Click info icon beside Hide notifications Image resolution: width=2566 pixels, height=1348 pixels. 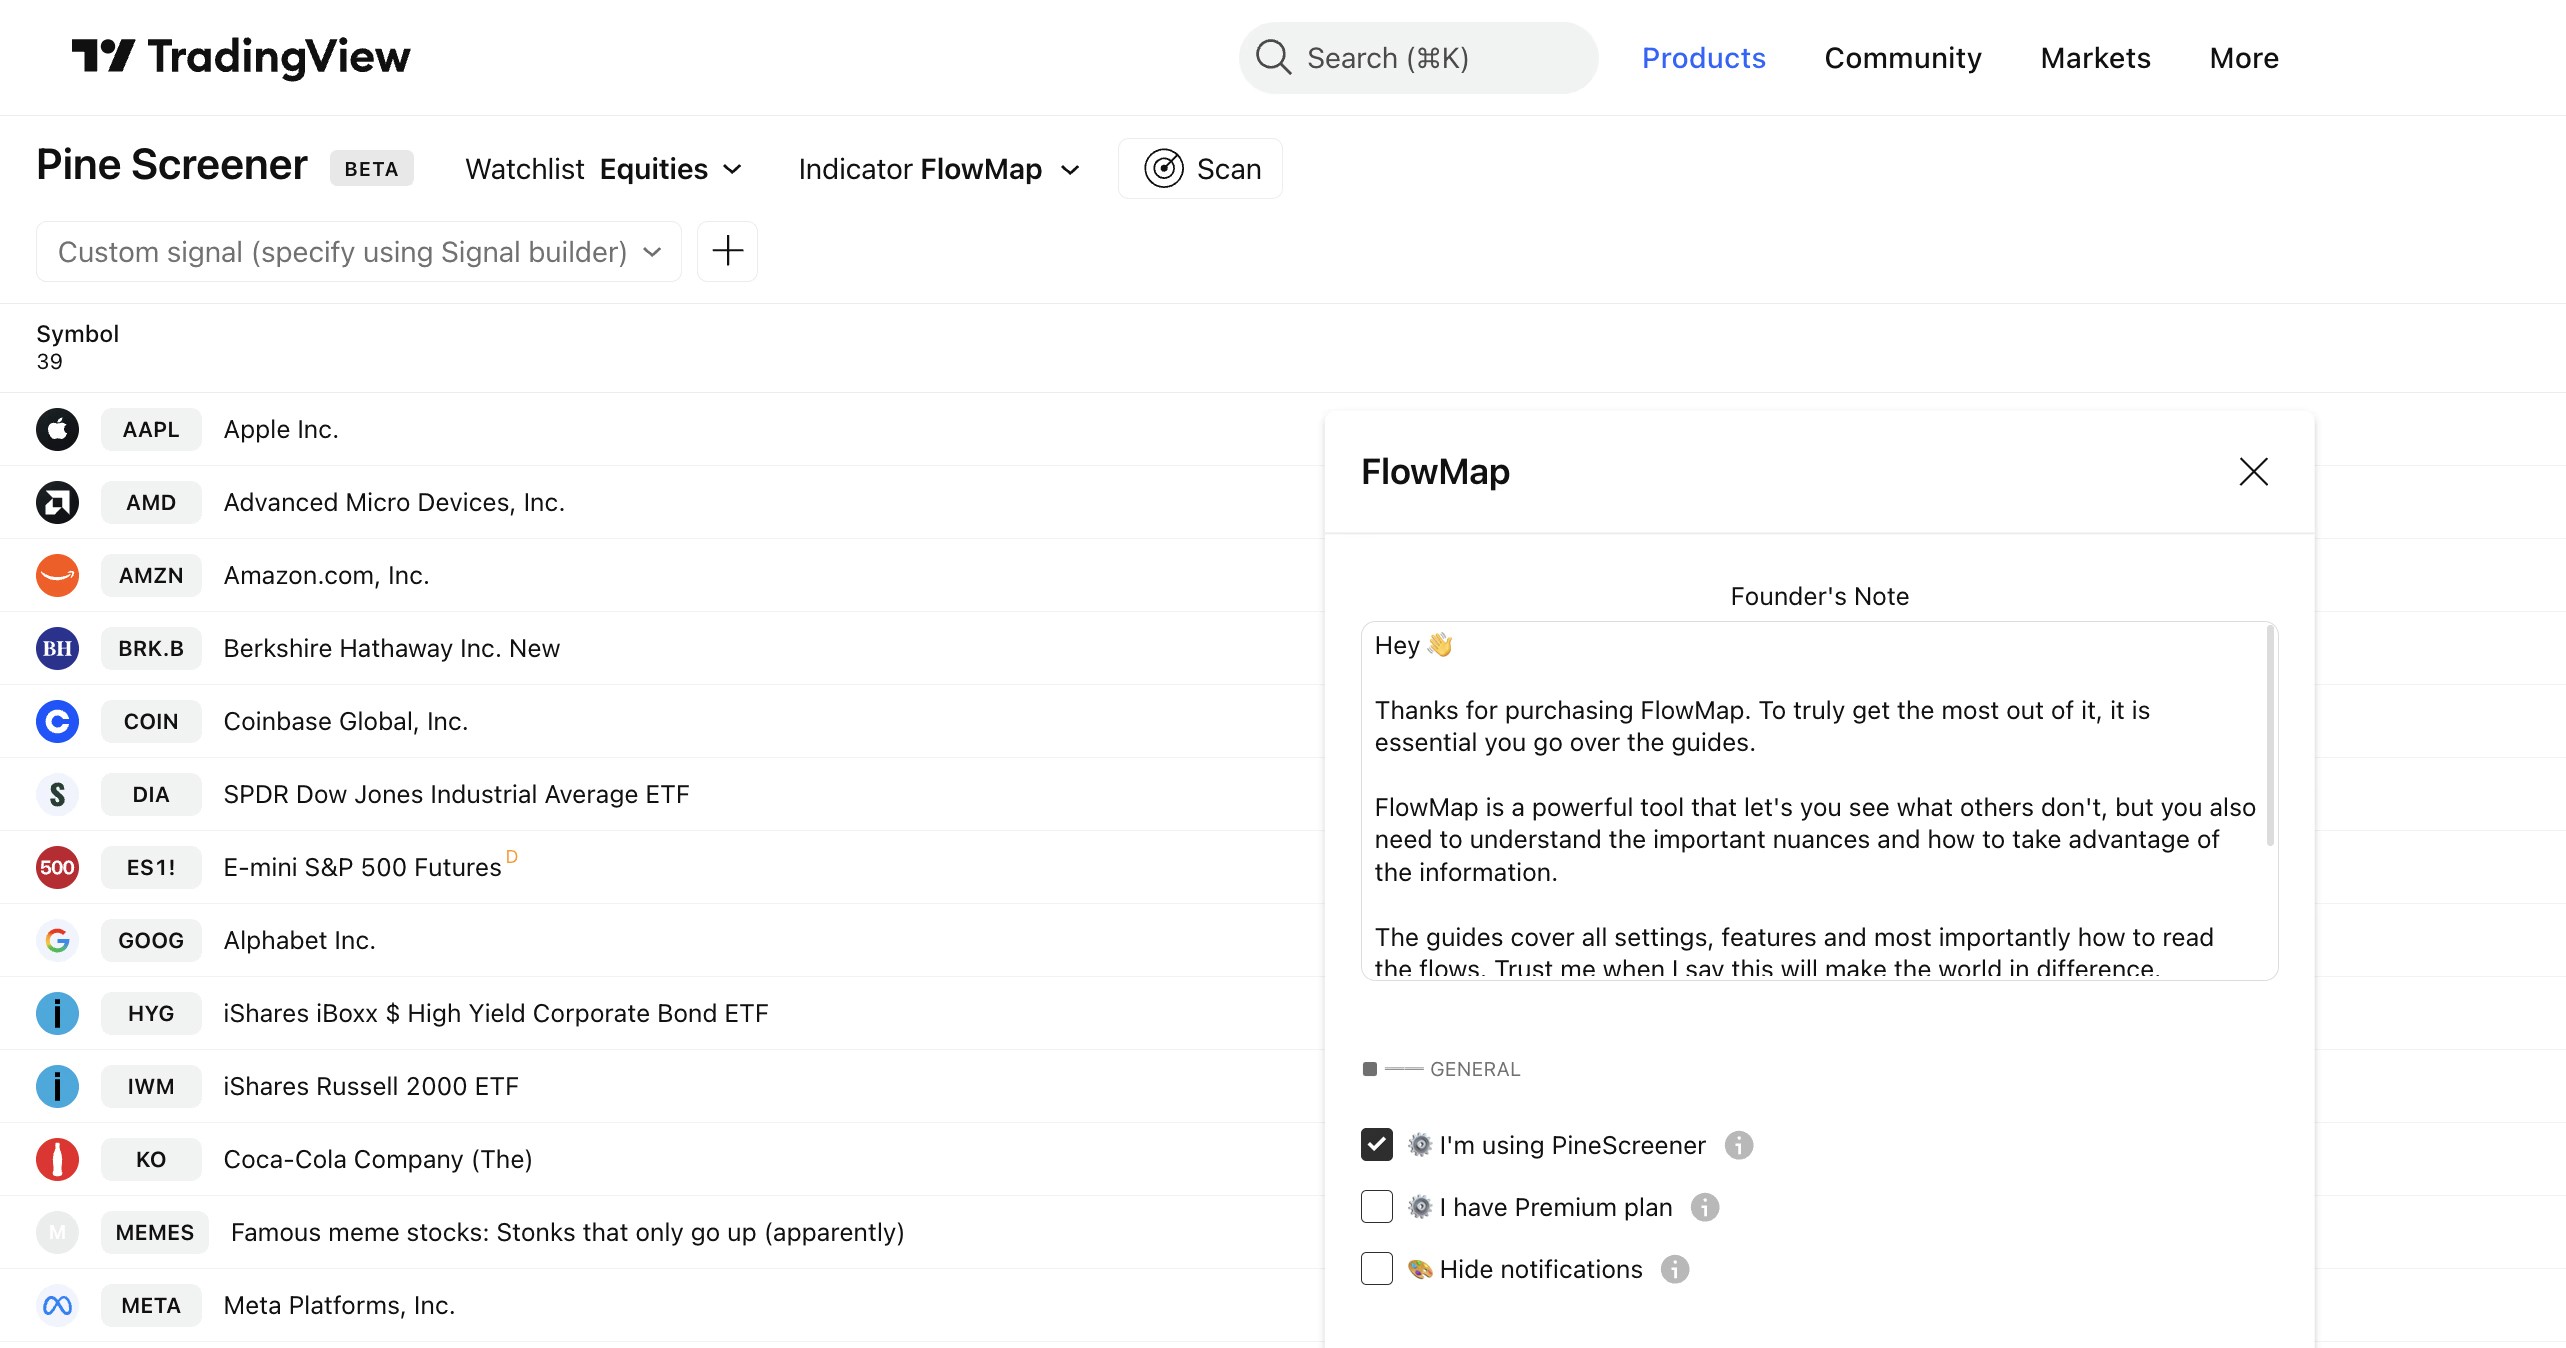click(1675, 1269)
